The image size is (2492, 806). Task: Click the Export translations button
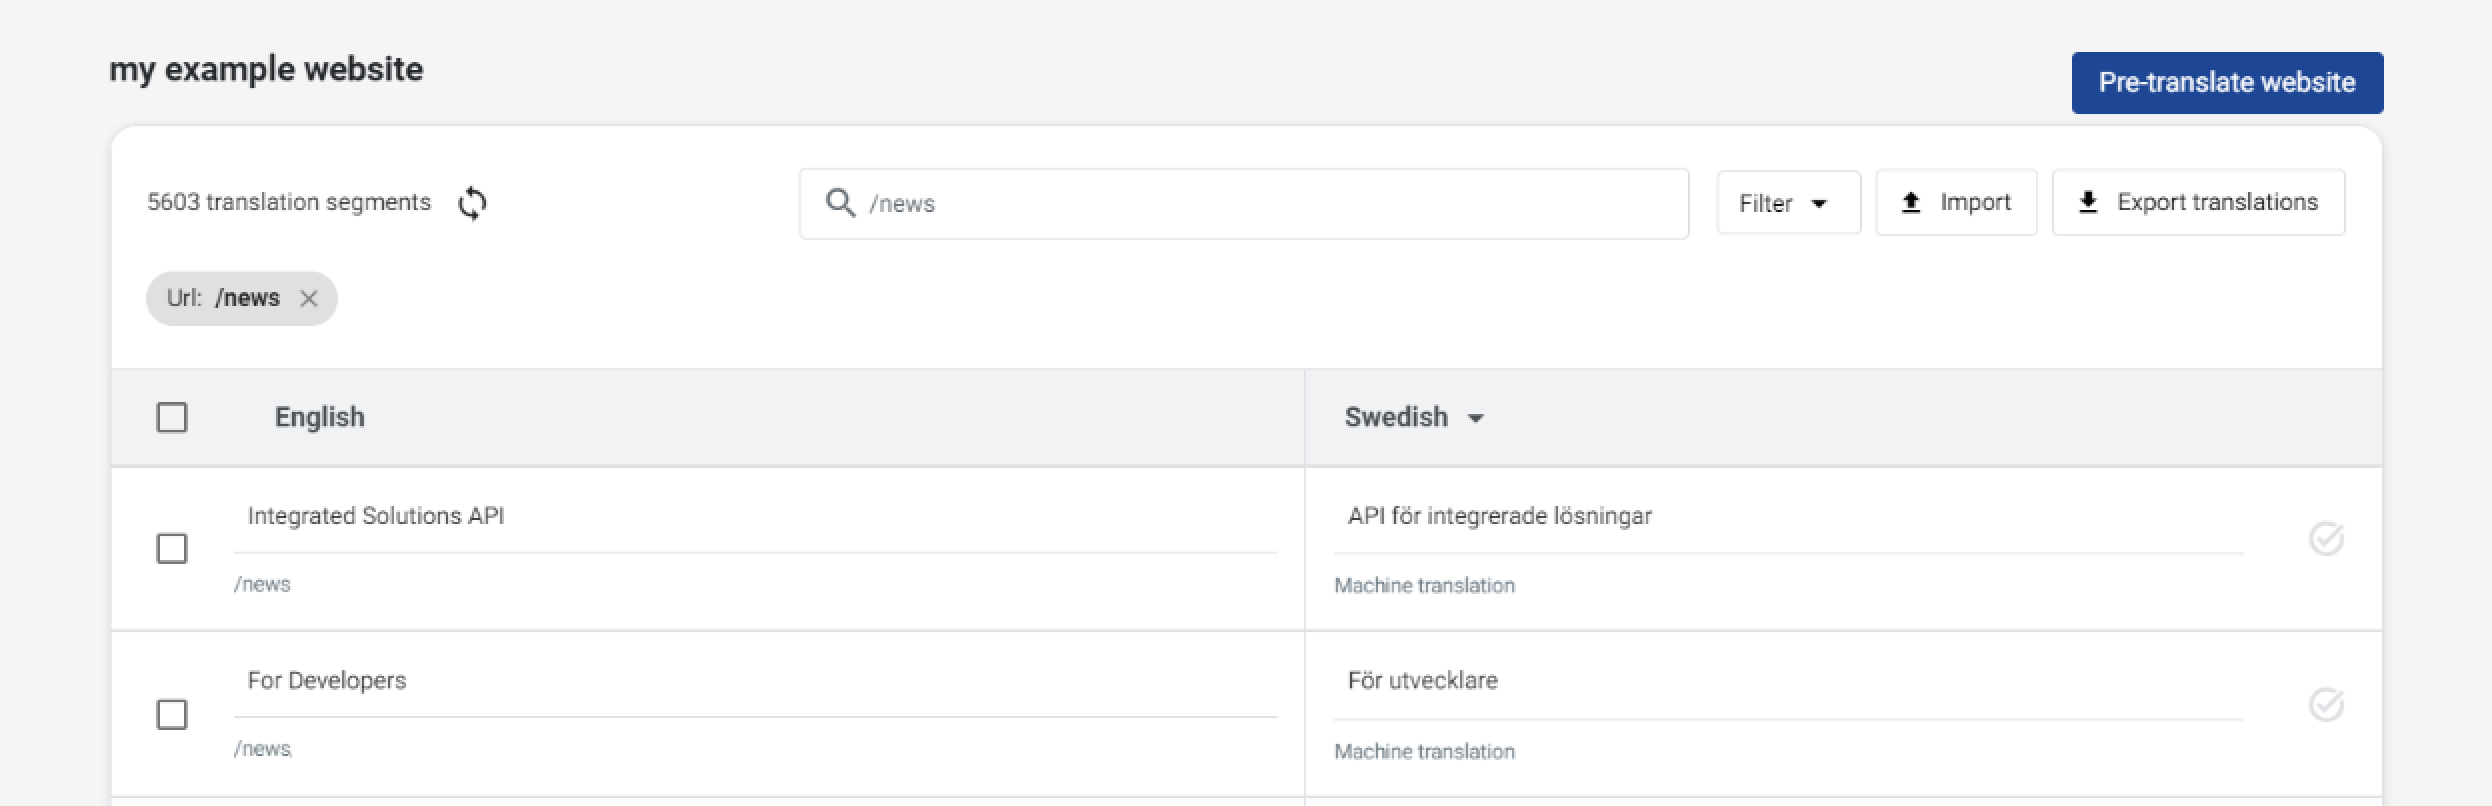pos(2198,203)
